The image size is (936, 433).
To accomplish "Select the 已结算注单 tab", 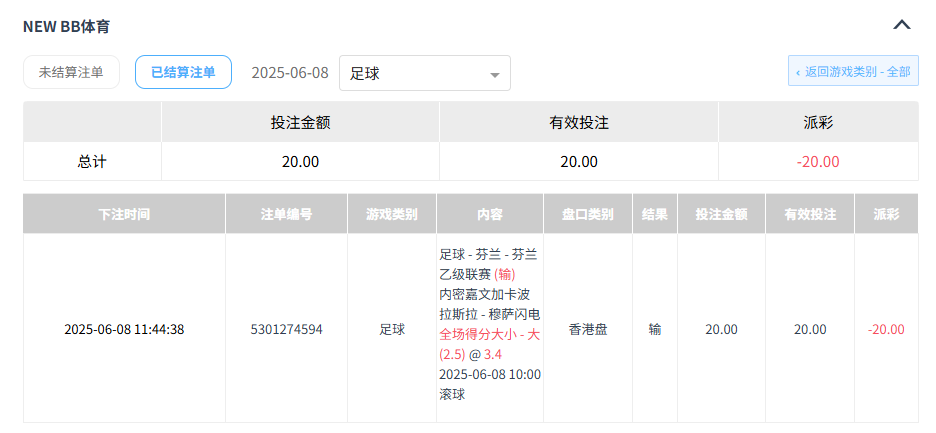I will click(x=183, y=72).
